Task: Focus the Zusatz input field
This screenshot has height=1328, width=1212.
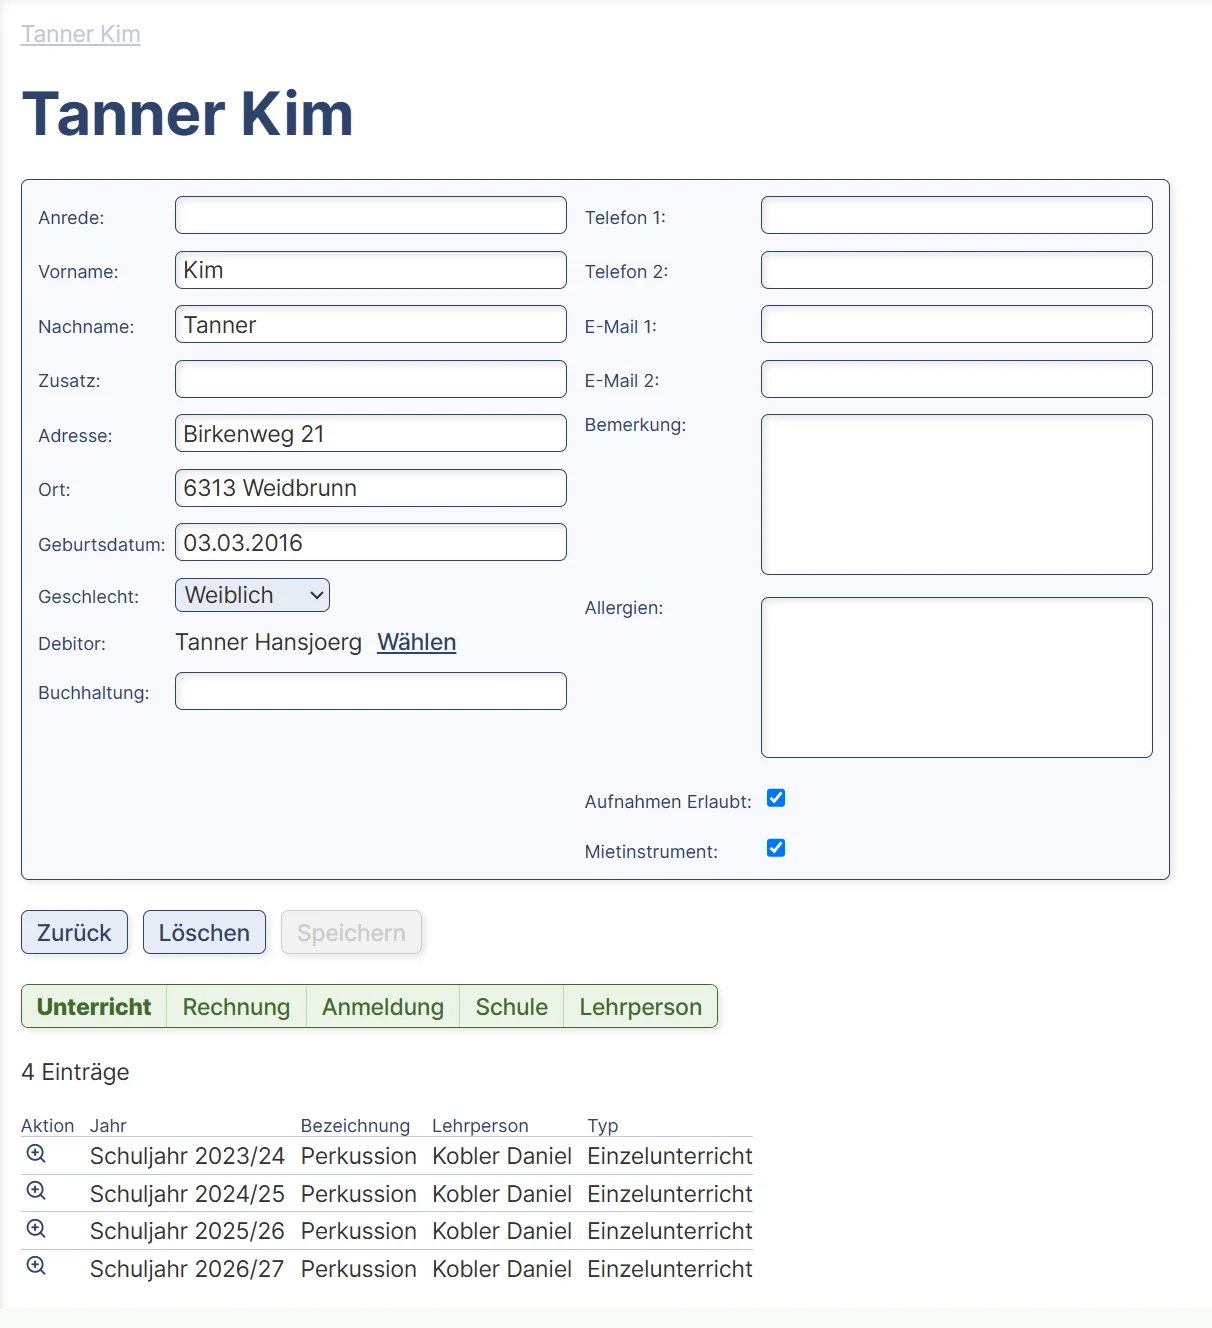Action: [371, 379]
